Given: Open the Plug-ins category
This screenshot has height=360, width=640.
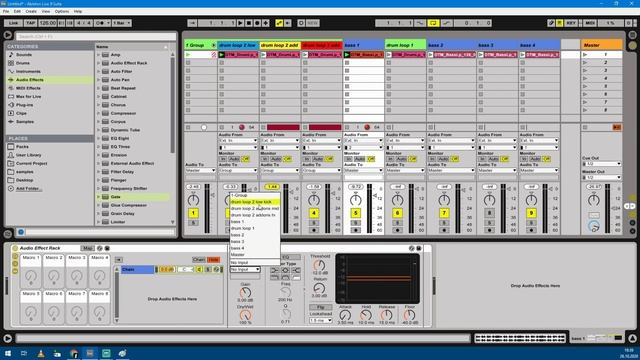Looking at the screenshot, I should click(x=24, y=105).
